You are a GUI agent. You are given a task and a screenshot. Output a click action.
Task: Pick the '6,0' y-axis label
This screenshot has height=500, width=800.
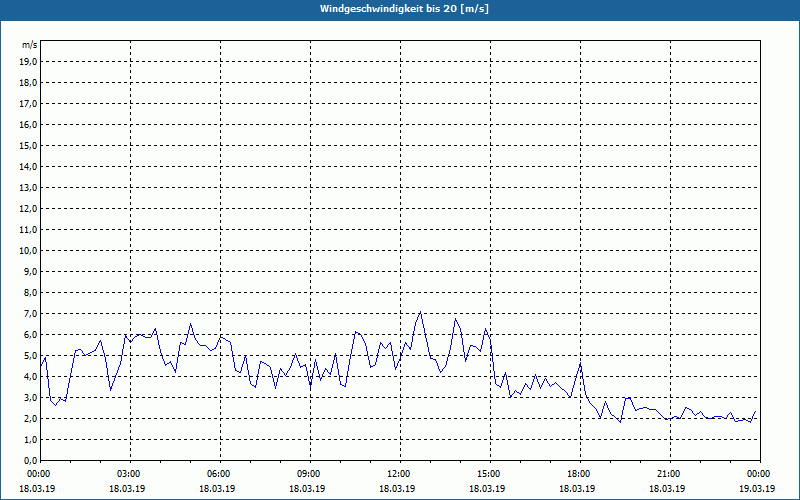tap(30, 335)
